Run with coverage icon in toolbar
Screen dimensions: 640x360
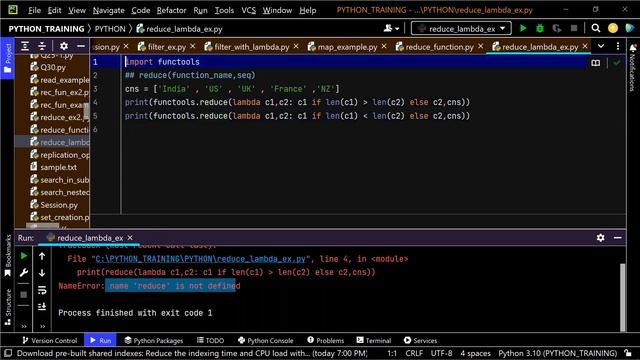pos(556,28)
